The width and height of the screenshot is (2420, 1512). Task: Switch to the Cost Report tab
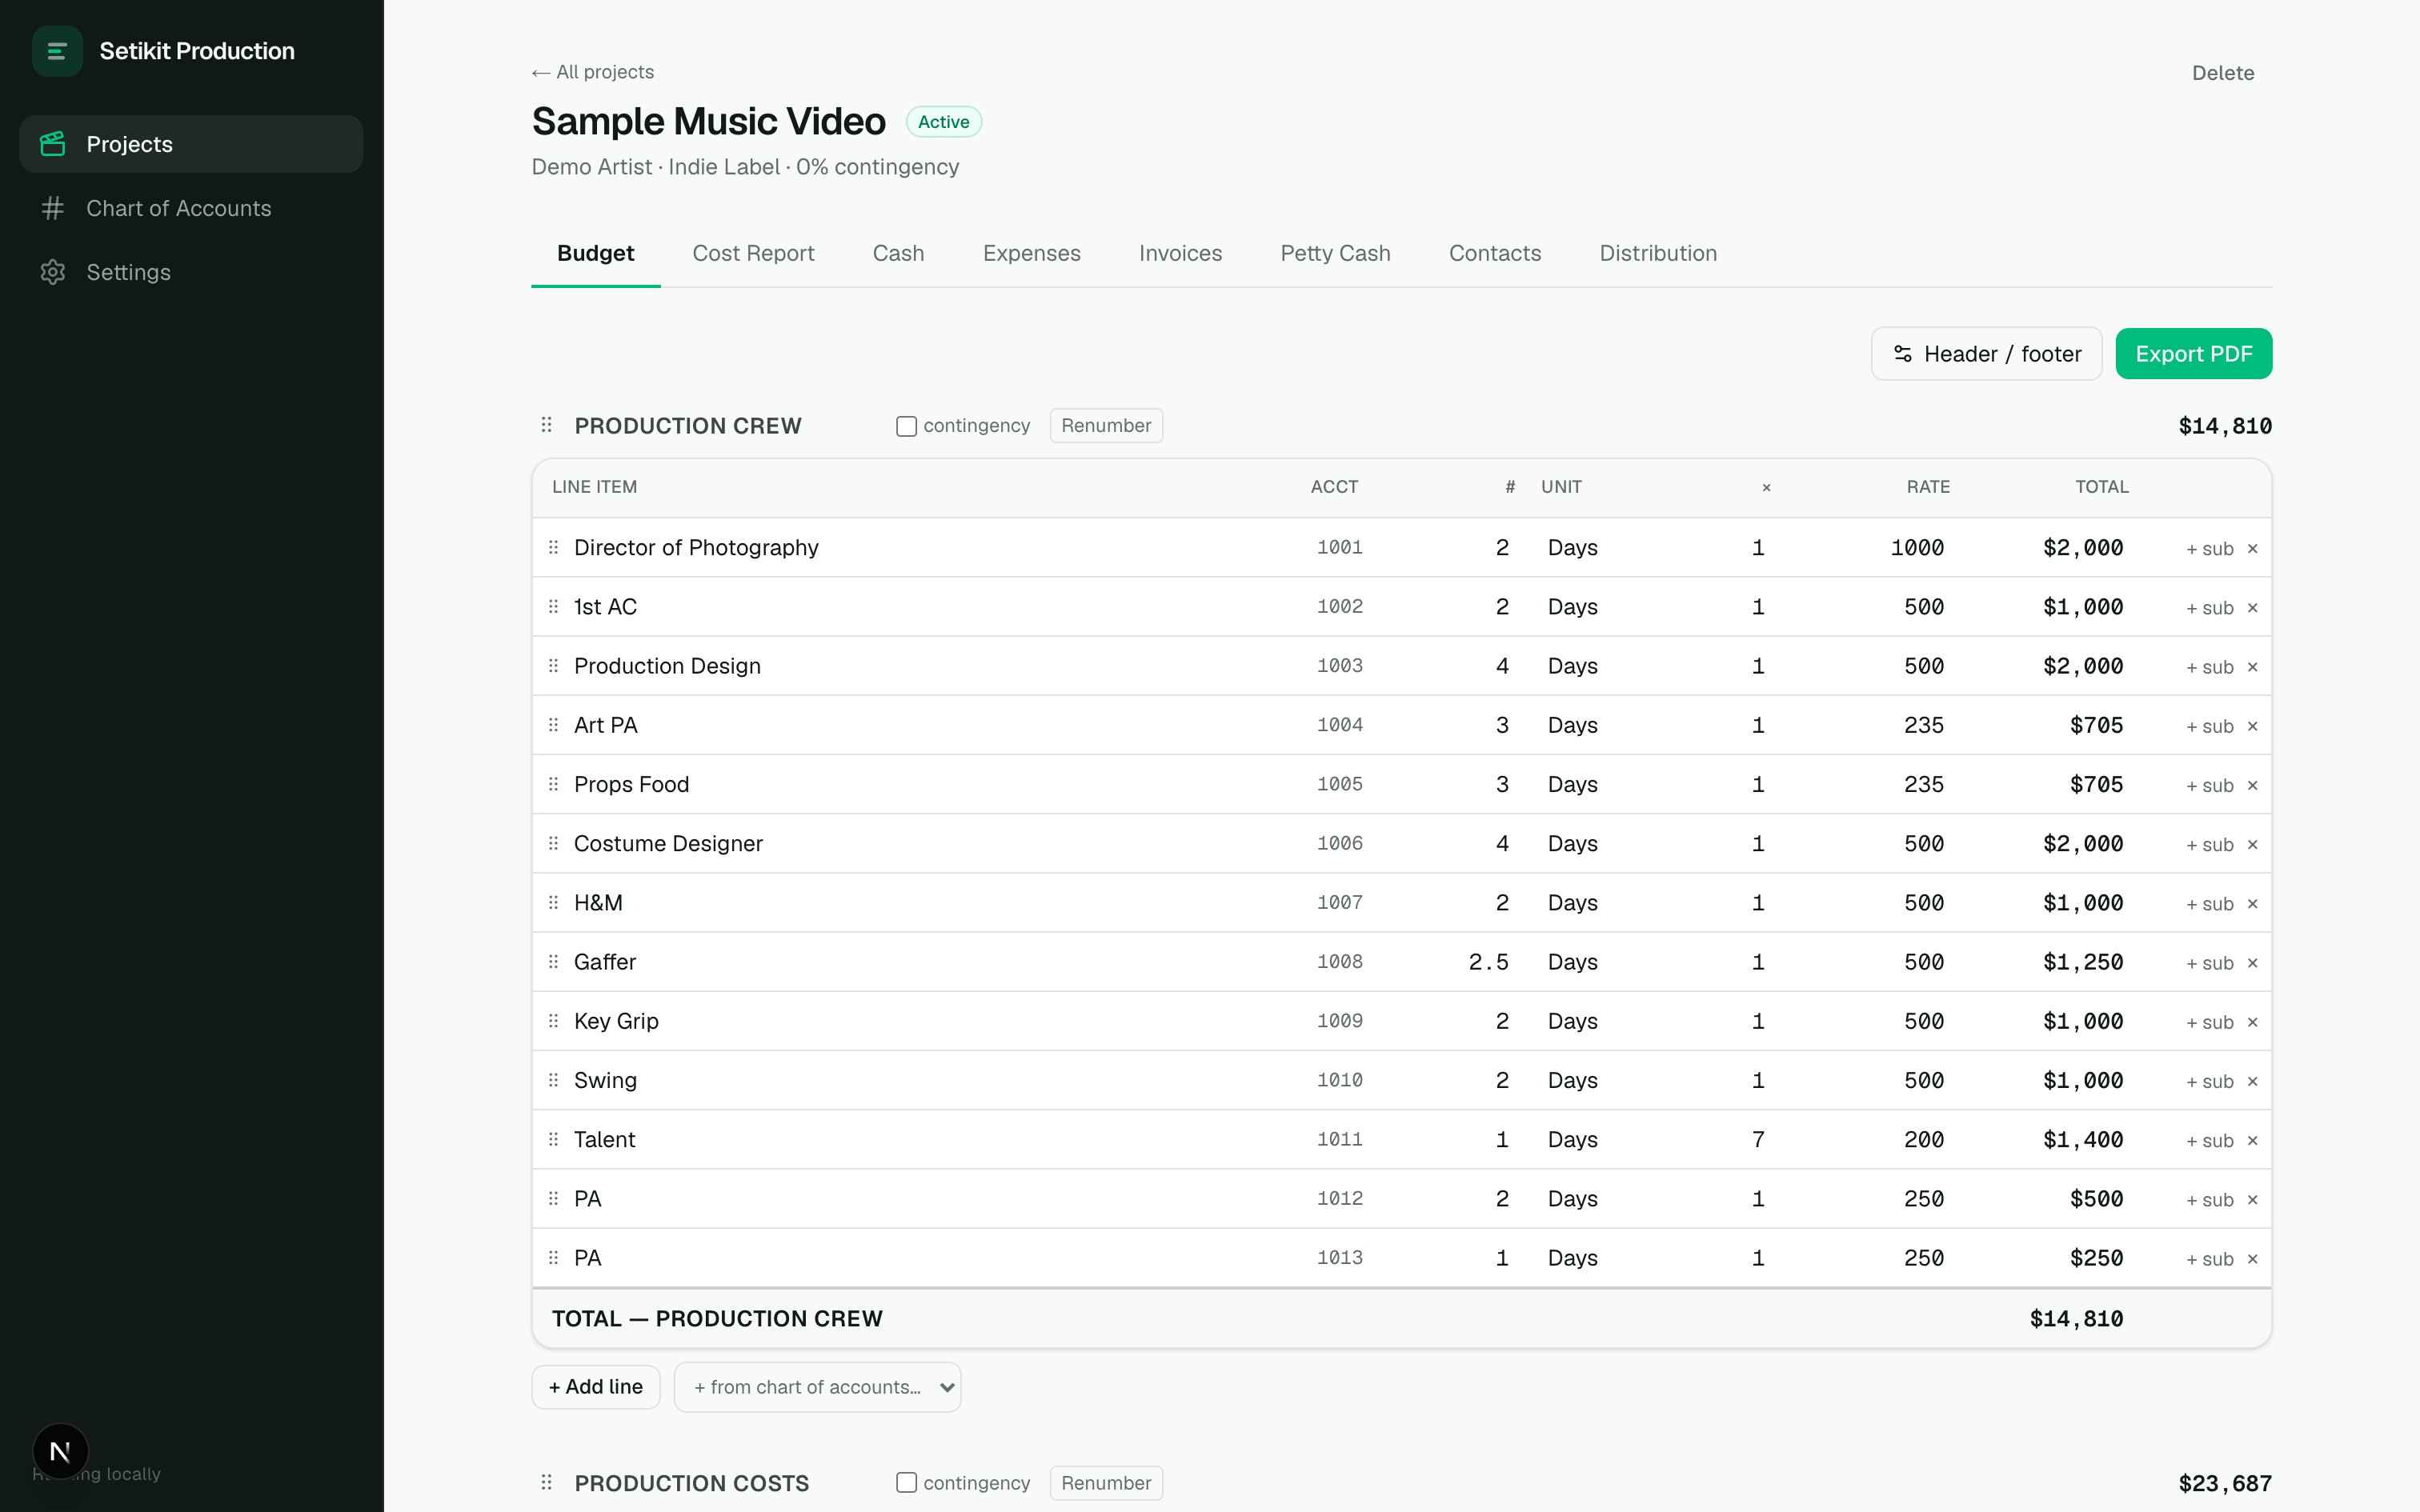pyautogui.click(x=753, y=253)
